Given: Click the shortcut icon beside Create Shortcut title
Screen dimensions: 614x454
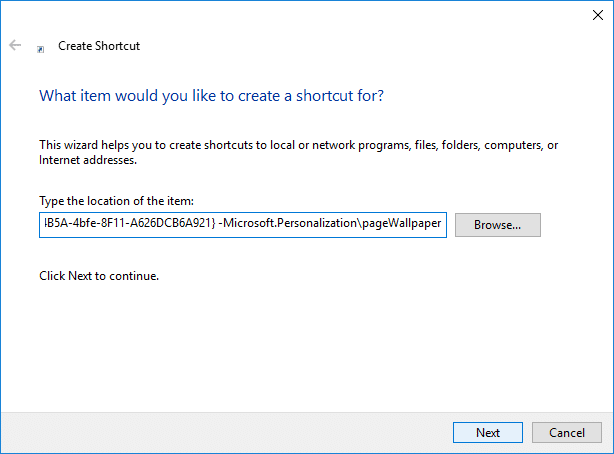Looking at the screenshot, I should click(40, 47).
